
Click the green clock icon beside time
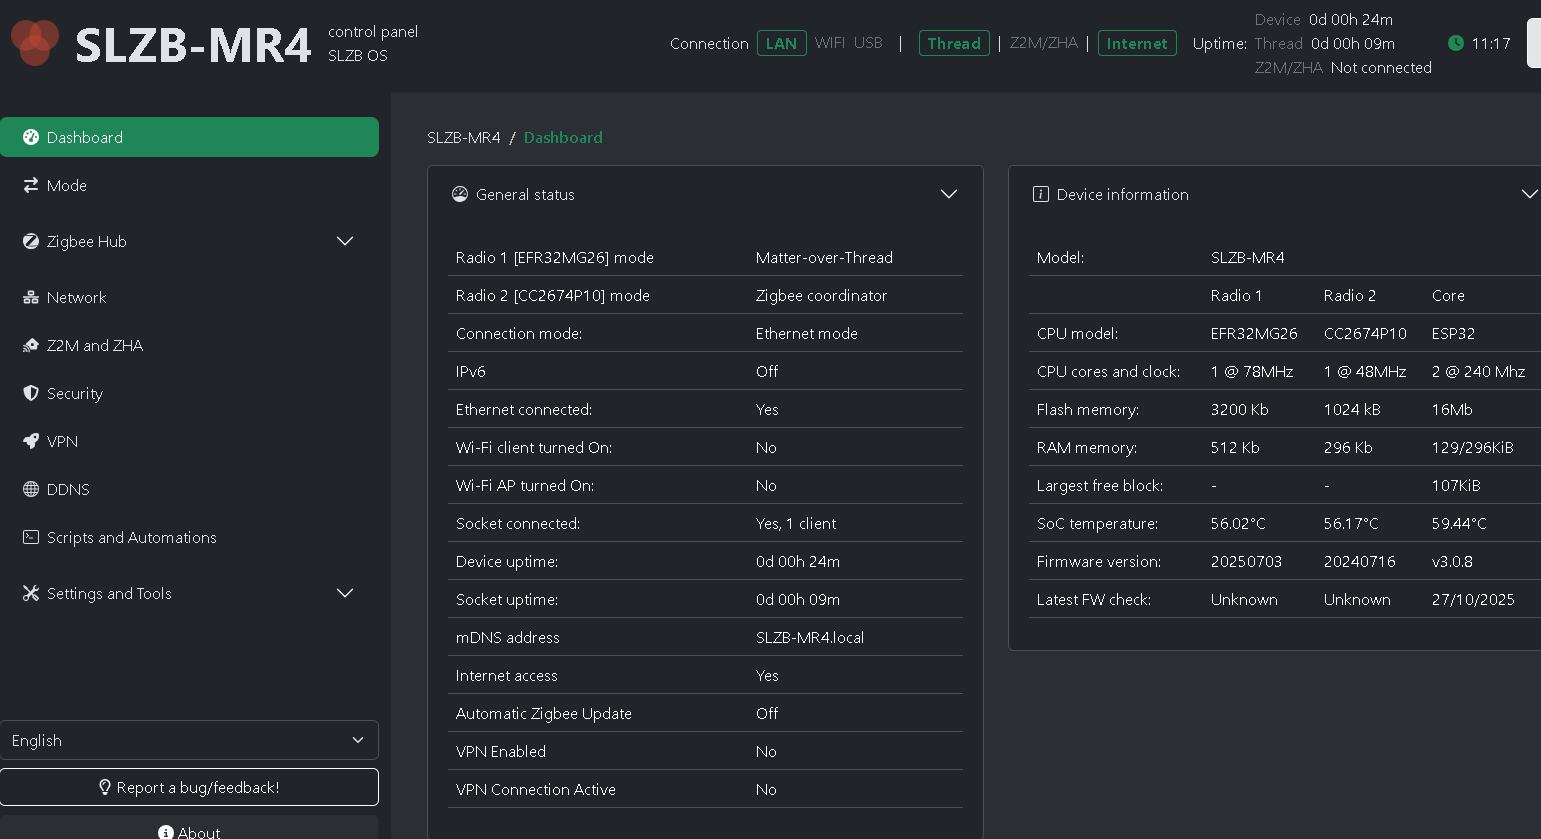[x=1456, y=43]
